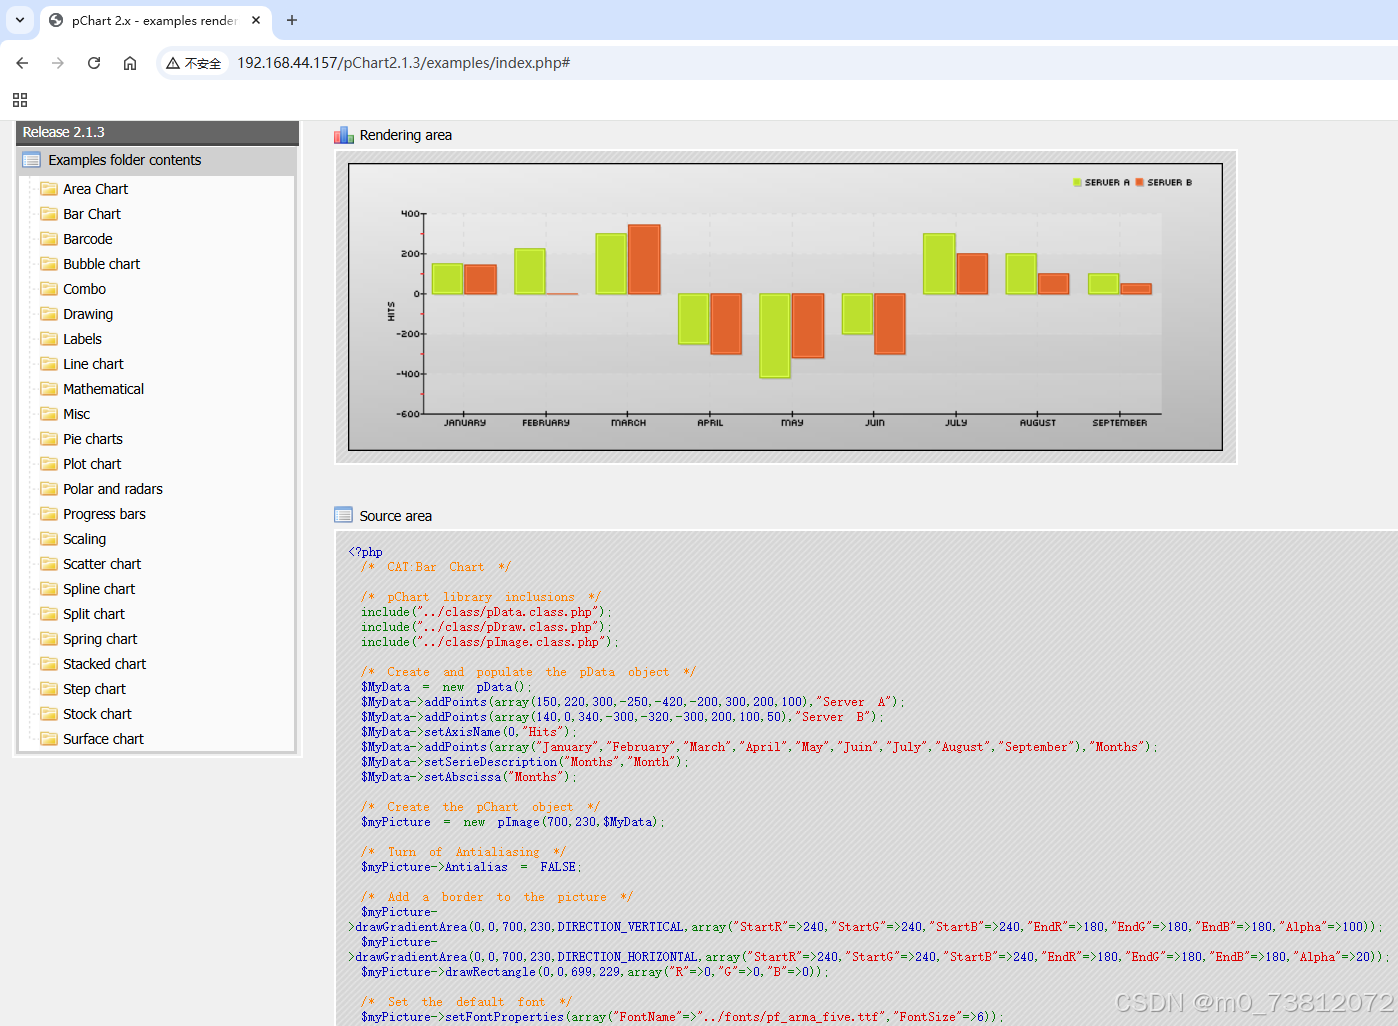Click the Stock chart folder icon
This screenshot has width=1398, height=1026.
click(x=49, y=714)
